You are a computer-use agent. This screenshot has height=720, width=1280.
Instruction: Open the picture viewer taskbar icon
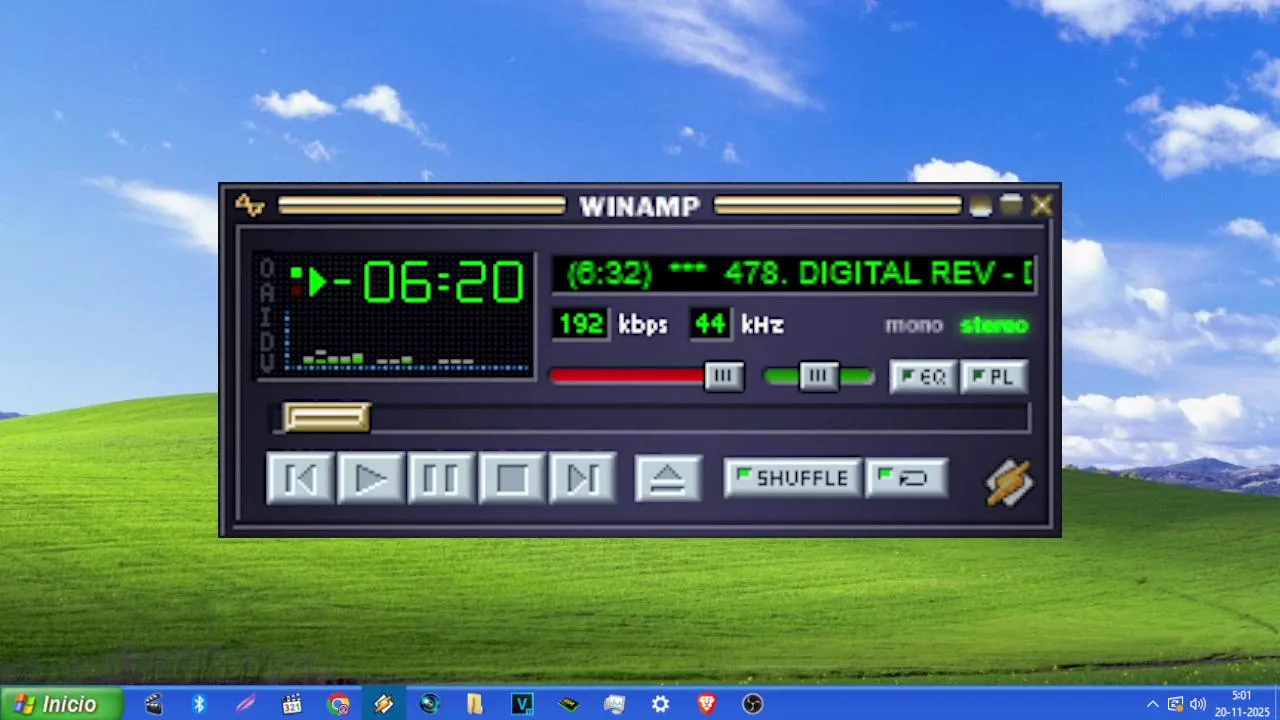[x=614, y=704]
